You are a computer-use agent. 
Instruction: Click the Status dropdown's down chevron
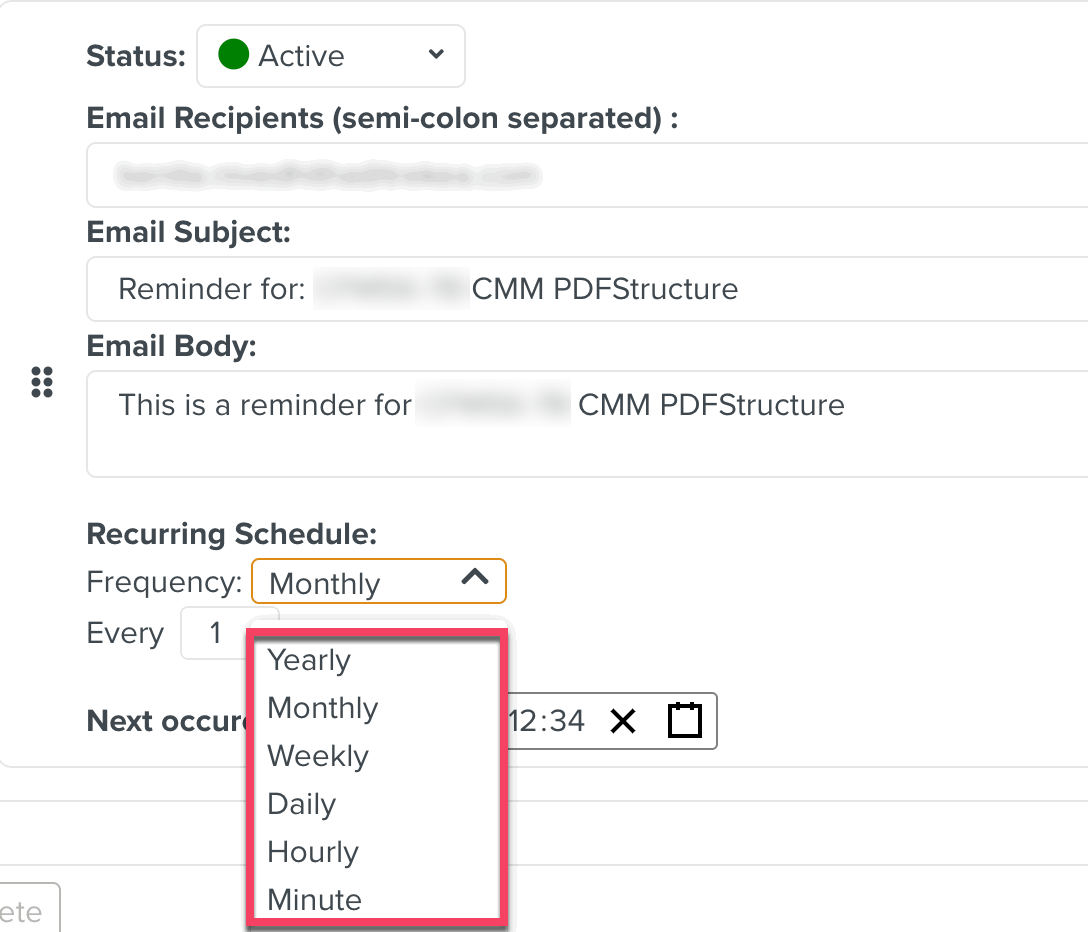[436, 55]
